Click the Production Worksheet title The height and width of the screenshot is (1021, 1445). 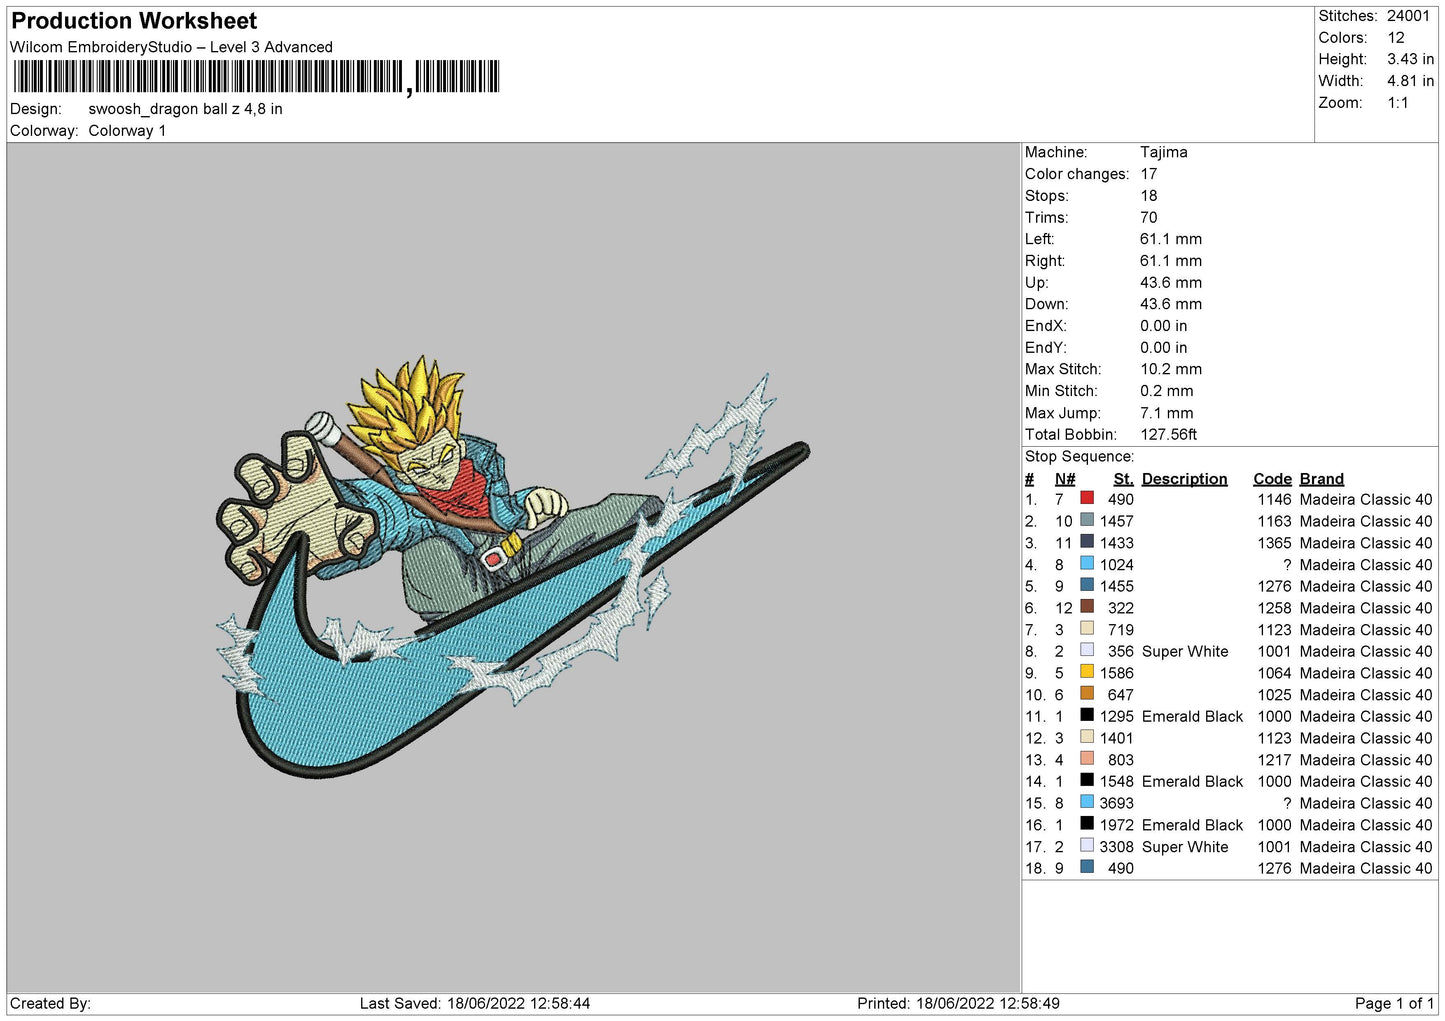(134, 21)
